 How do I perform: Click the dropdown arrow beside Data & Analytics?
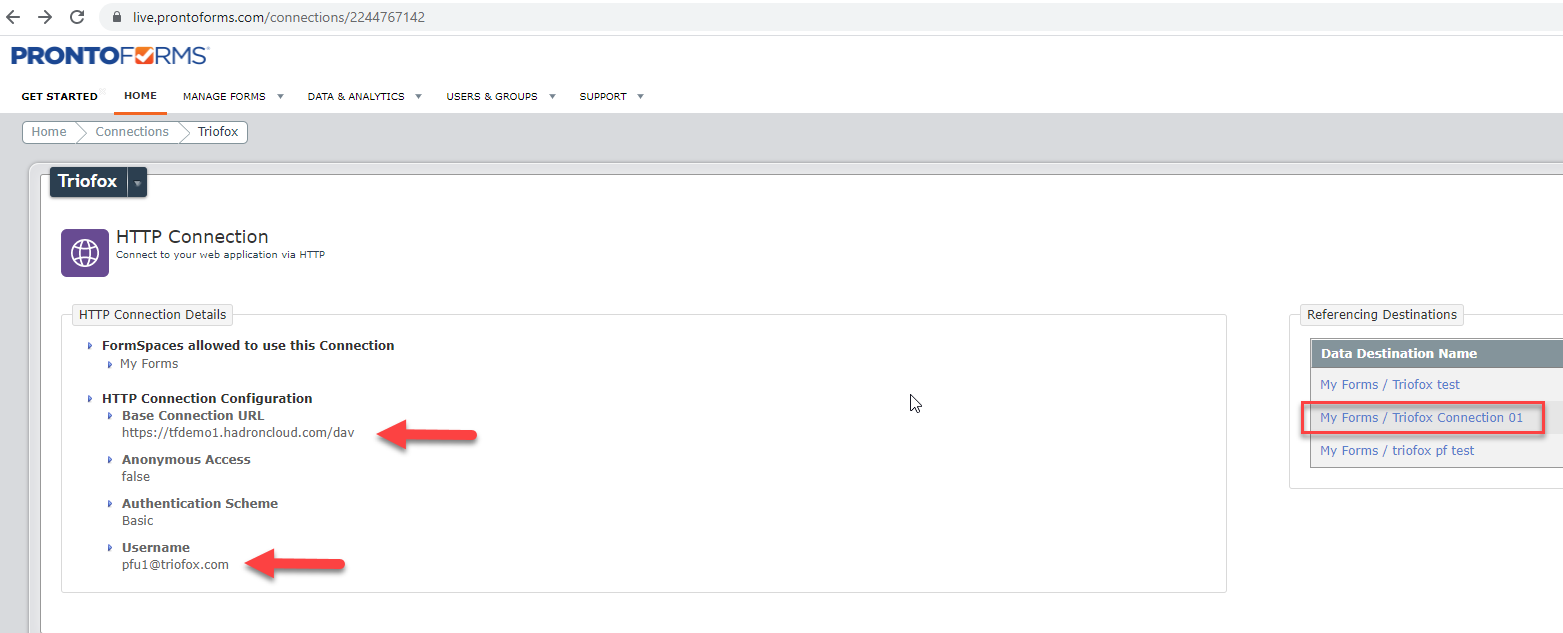coord(418,97)
